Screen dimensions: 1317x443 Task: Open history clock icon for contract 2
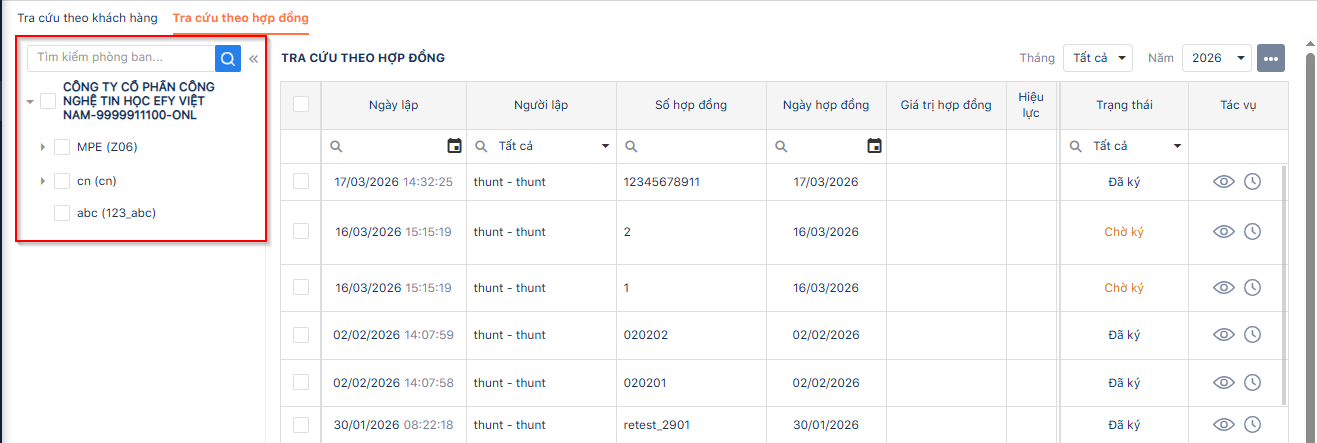tap(1253, 232)
